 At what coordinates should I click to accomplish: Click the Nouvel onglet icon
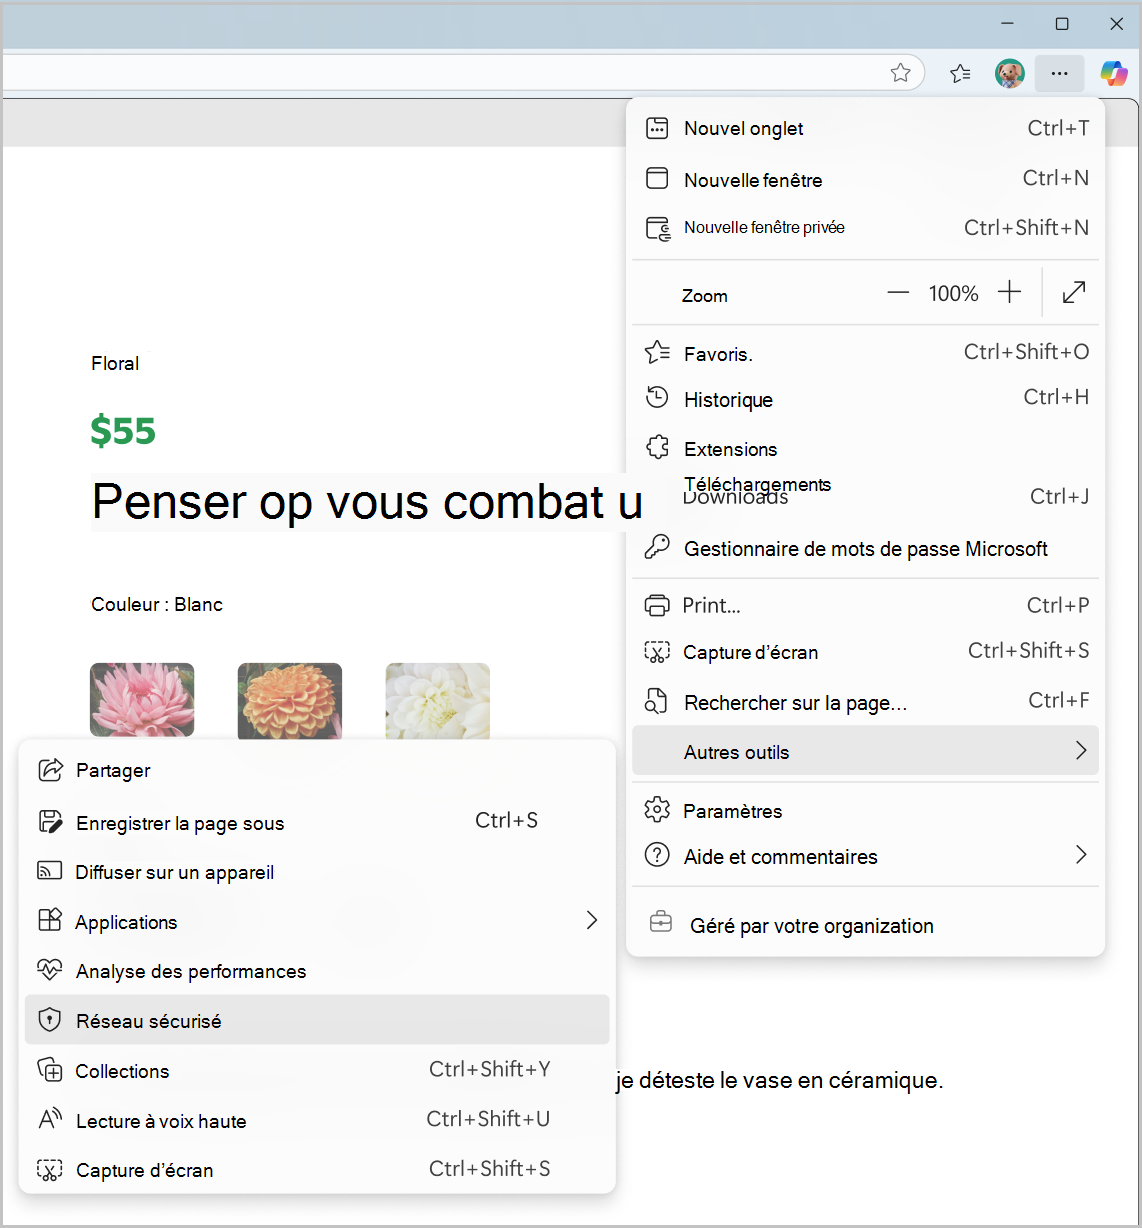pos(657,128)
